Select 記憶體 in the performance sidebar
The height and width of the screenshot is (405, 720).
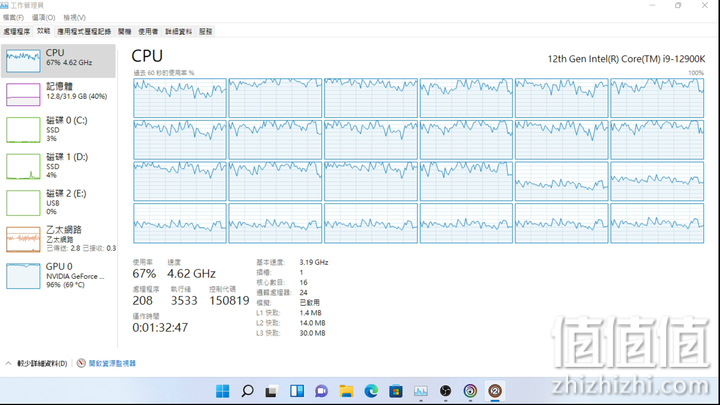(x=58, y=94)
